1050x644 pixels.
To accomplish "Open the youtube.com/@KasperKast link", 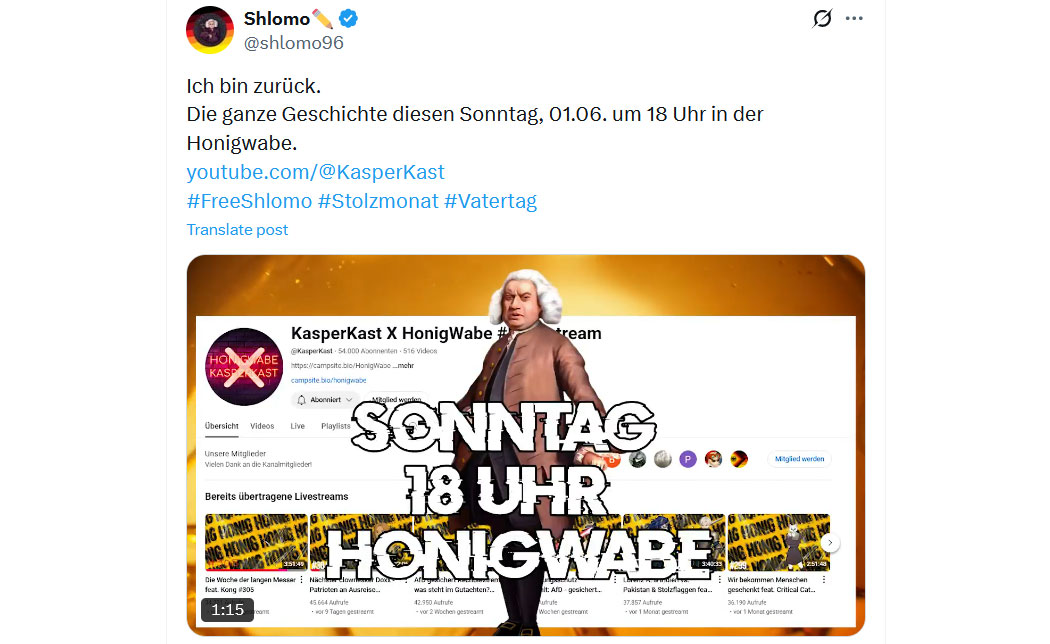I will tap(315, 172).
